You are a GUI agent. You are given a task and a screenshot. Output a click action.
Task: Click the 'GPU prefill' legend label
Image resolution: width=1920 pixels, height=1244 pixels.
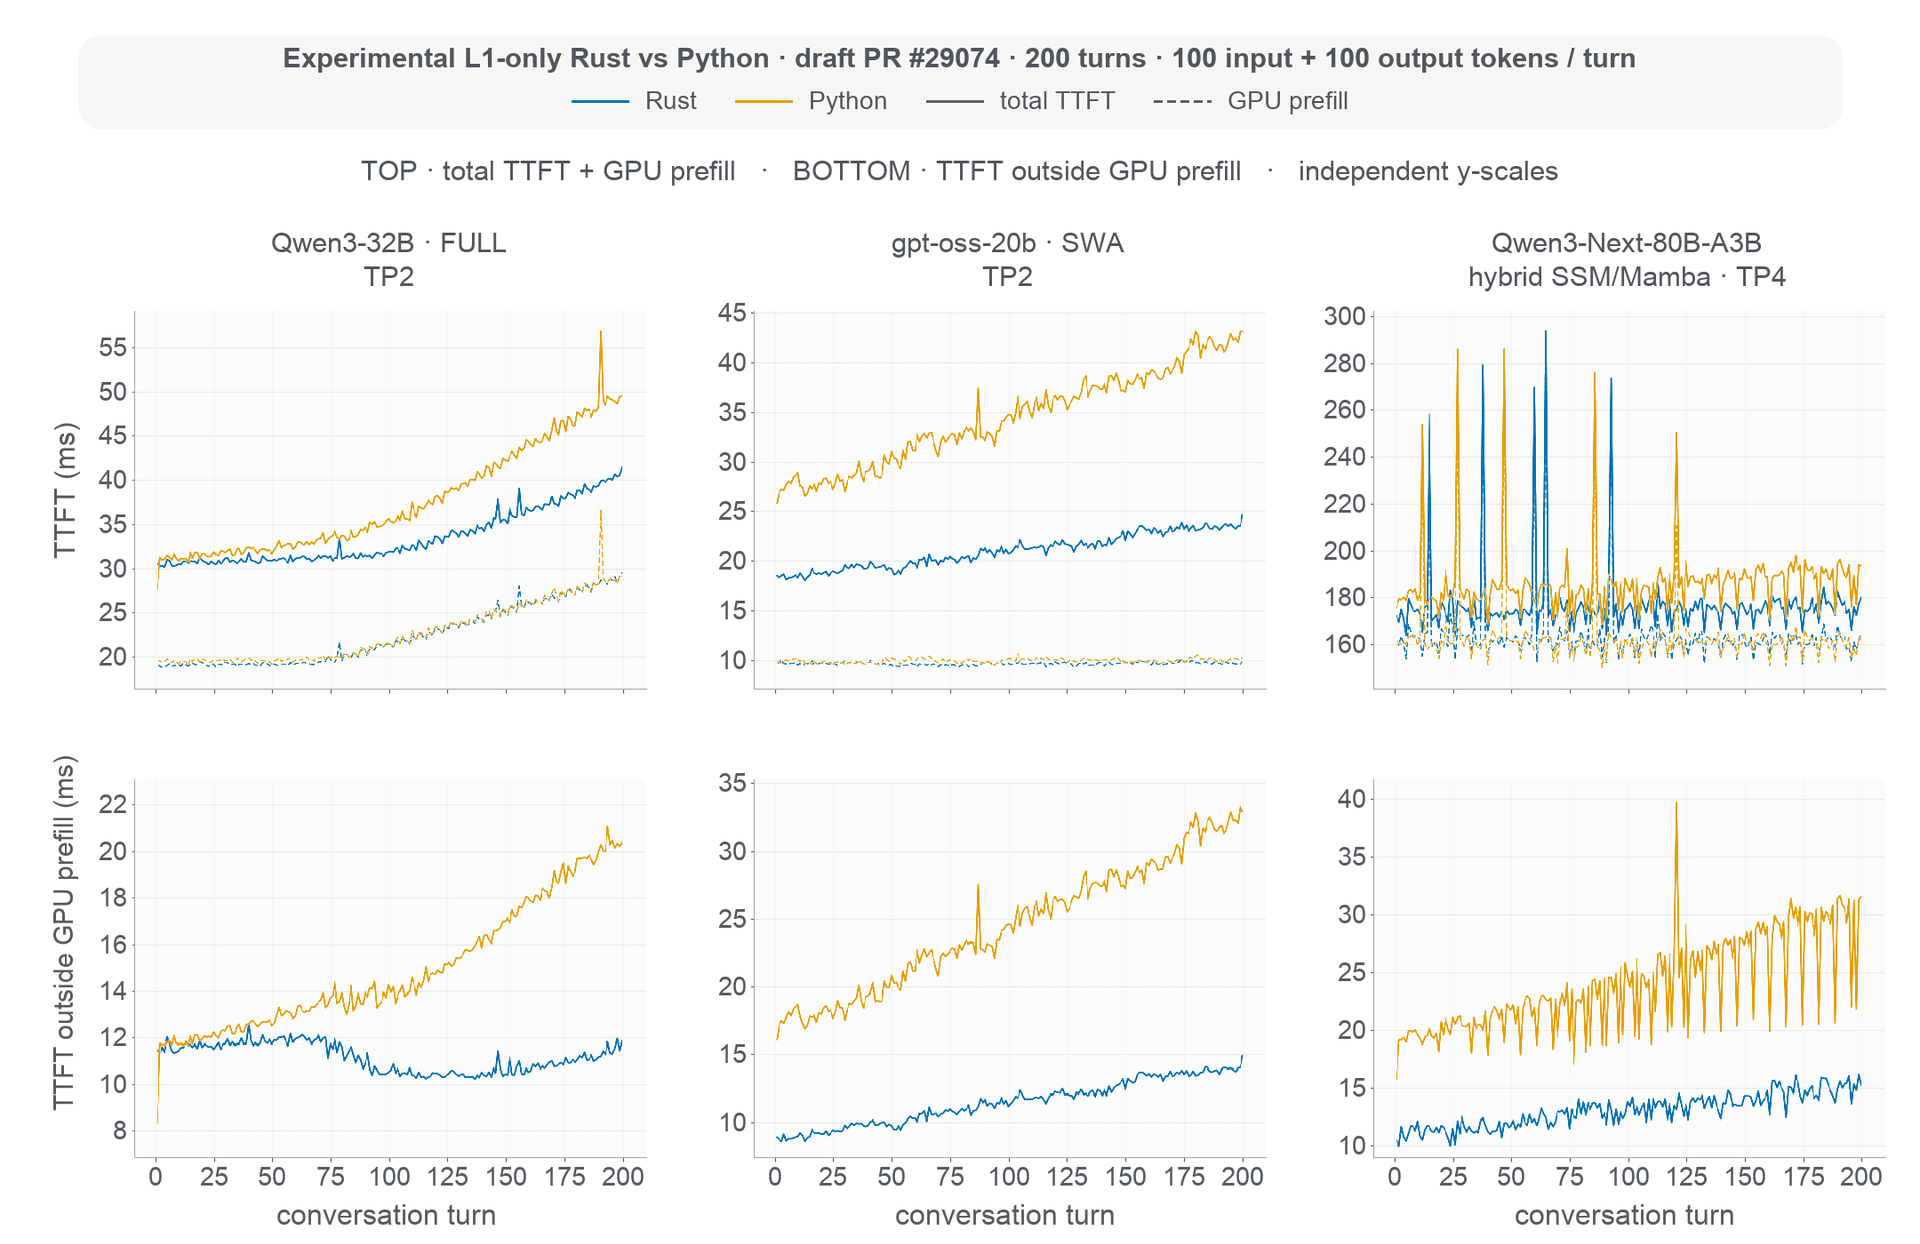(1288, 101)
